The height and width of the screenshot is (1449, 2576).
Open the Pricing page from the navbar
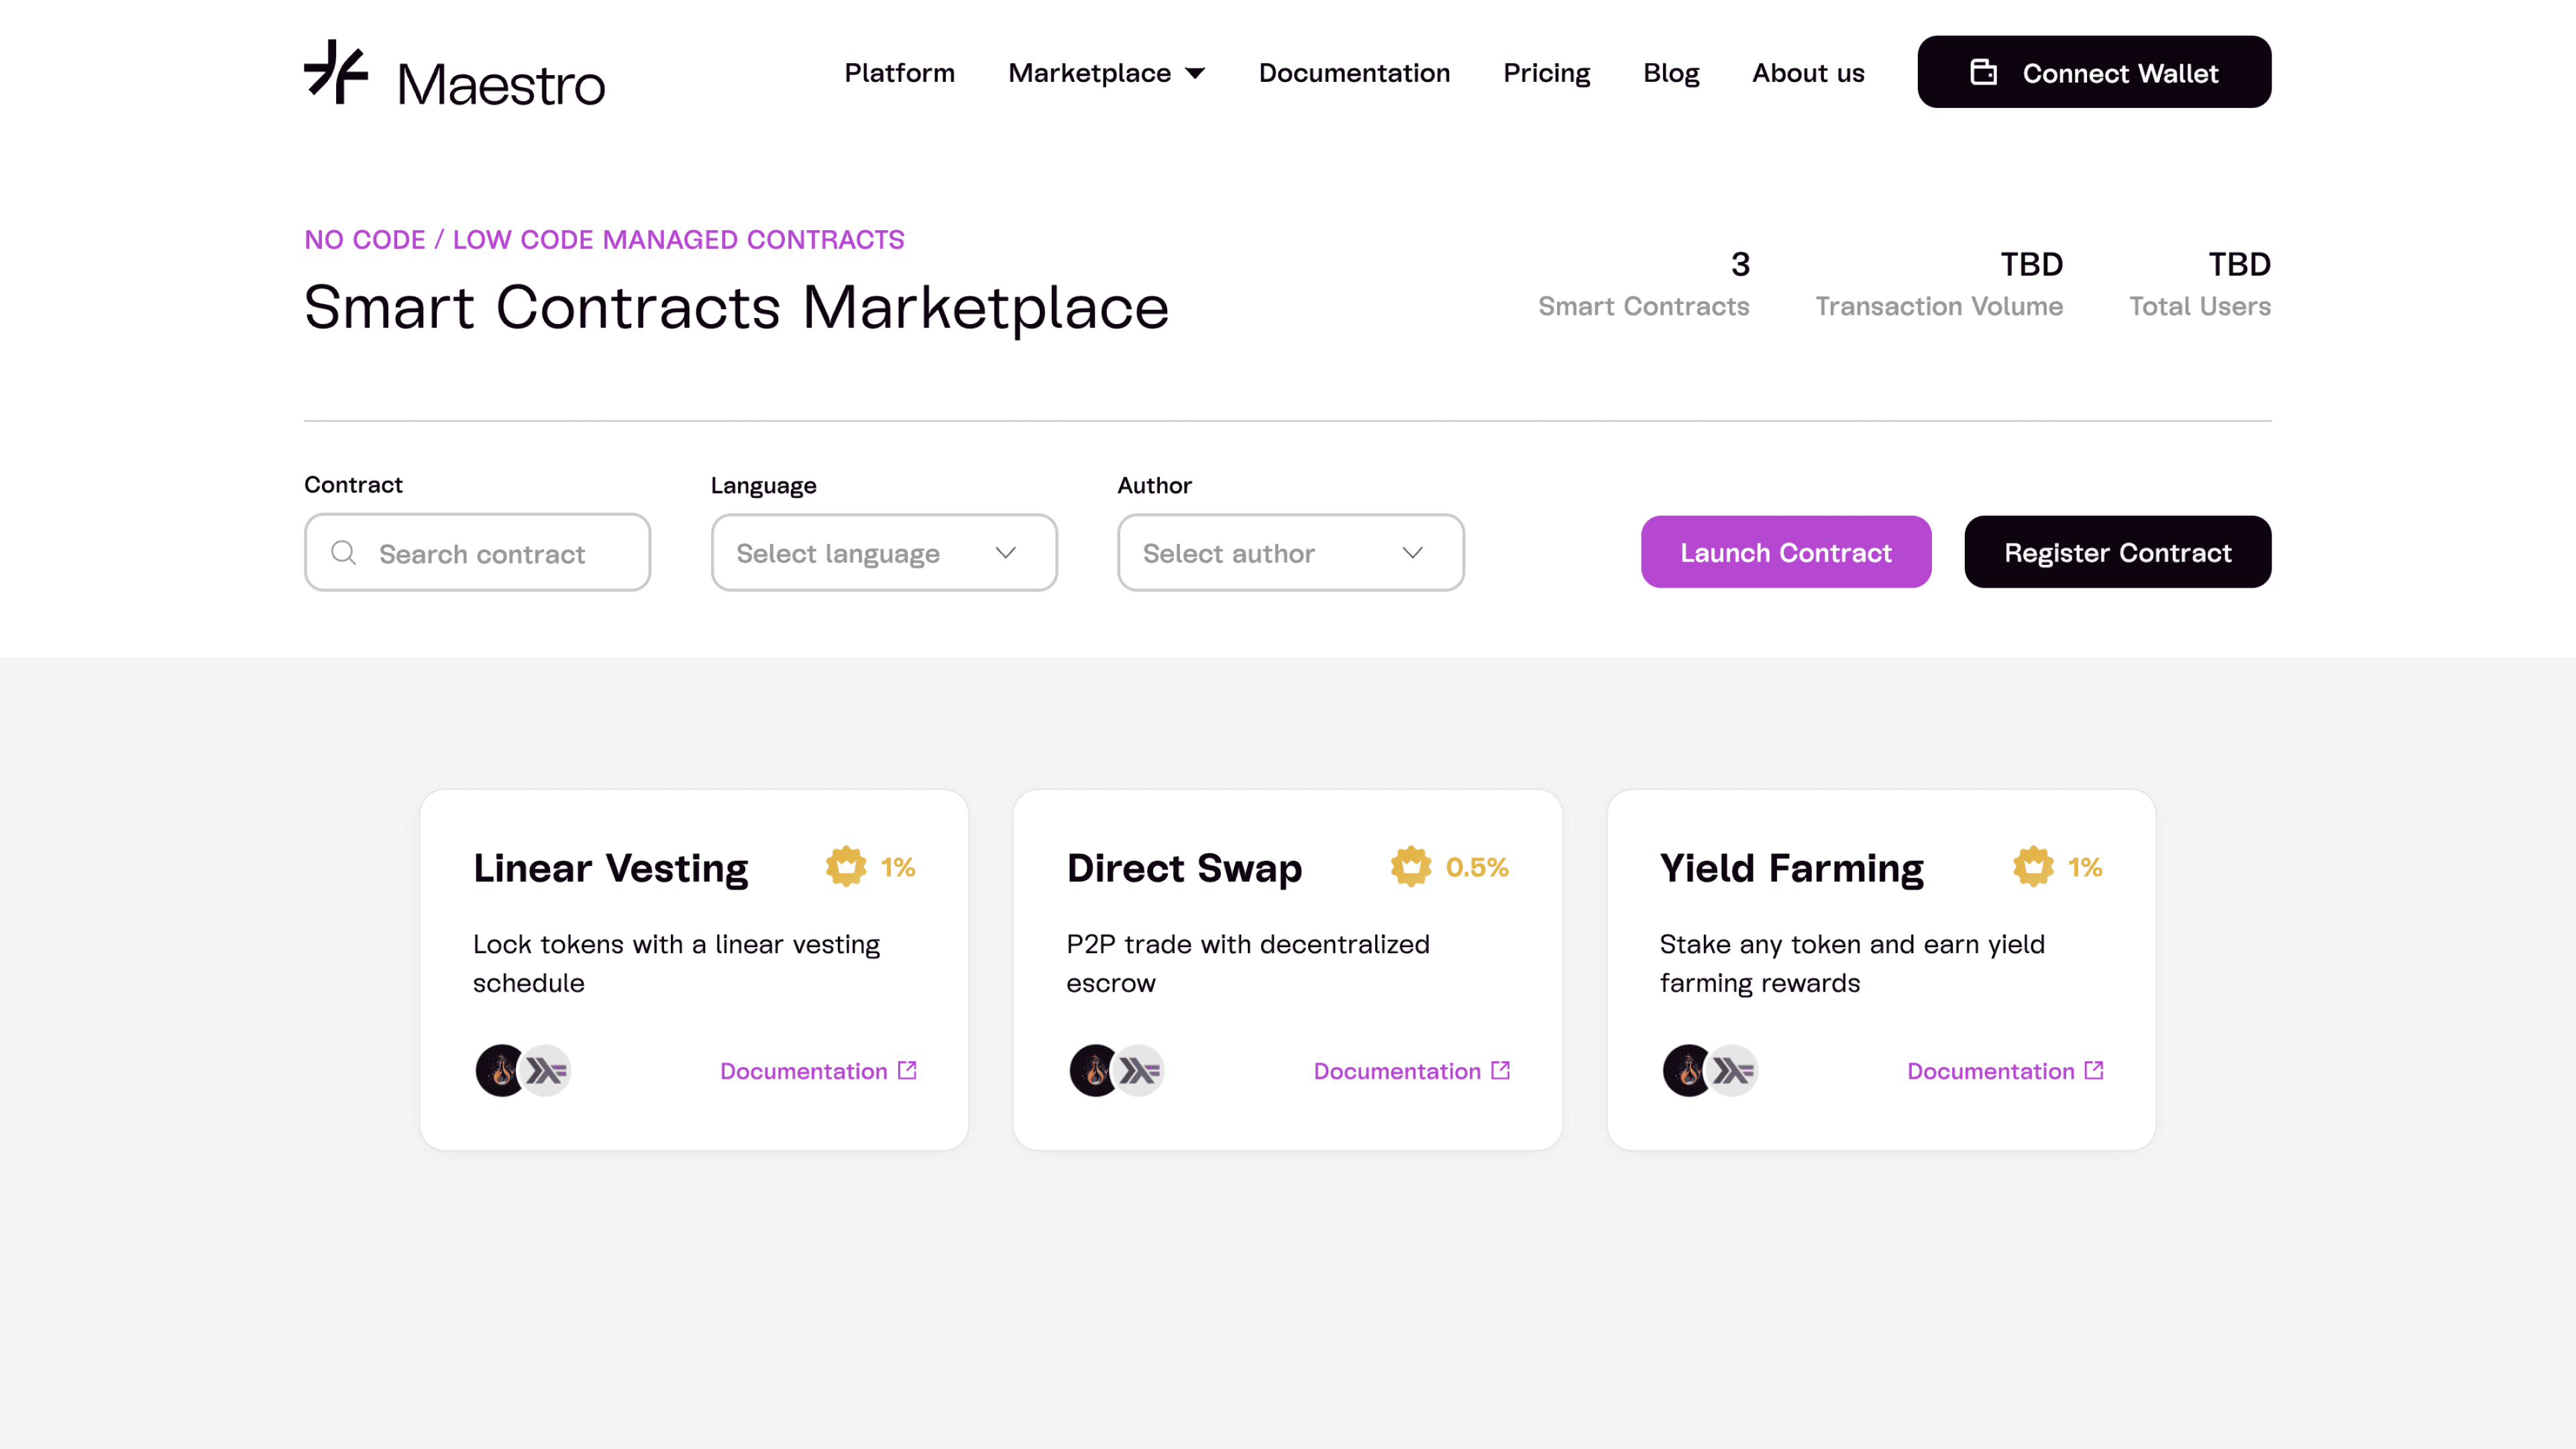coord(1546,73)
